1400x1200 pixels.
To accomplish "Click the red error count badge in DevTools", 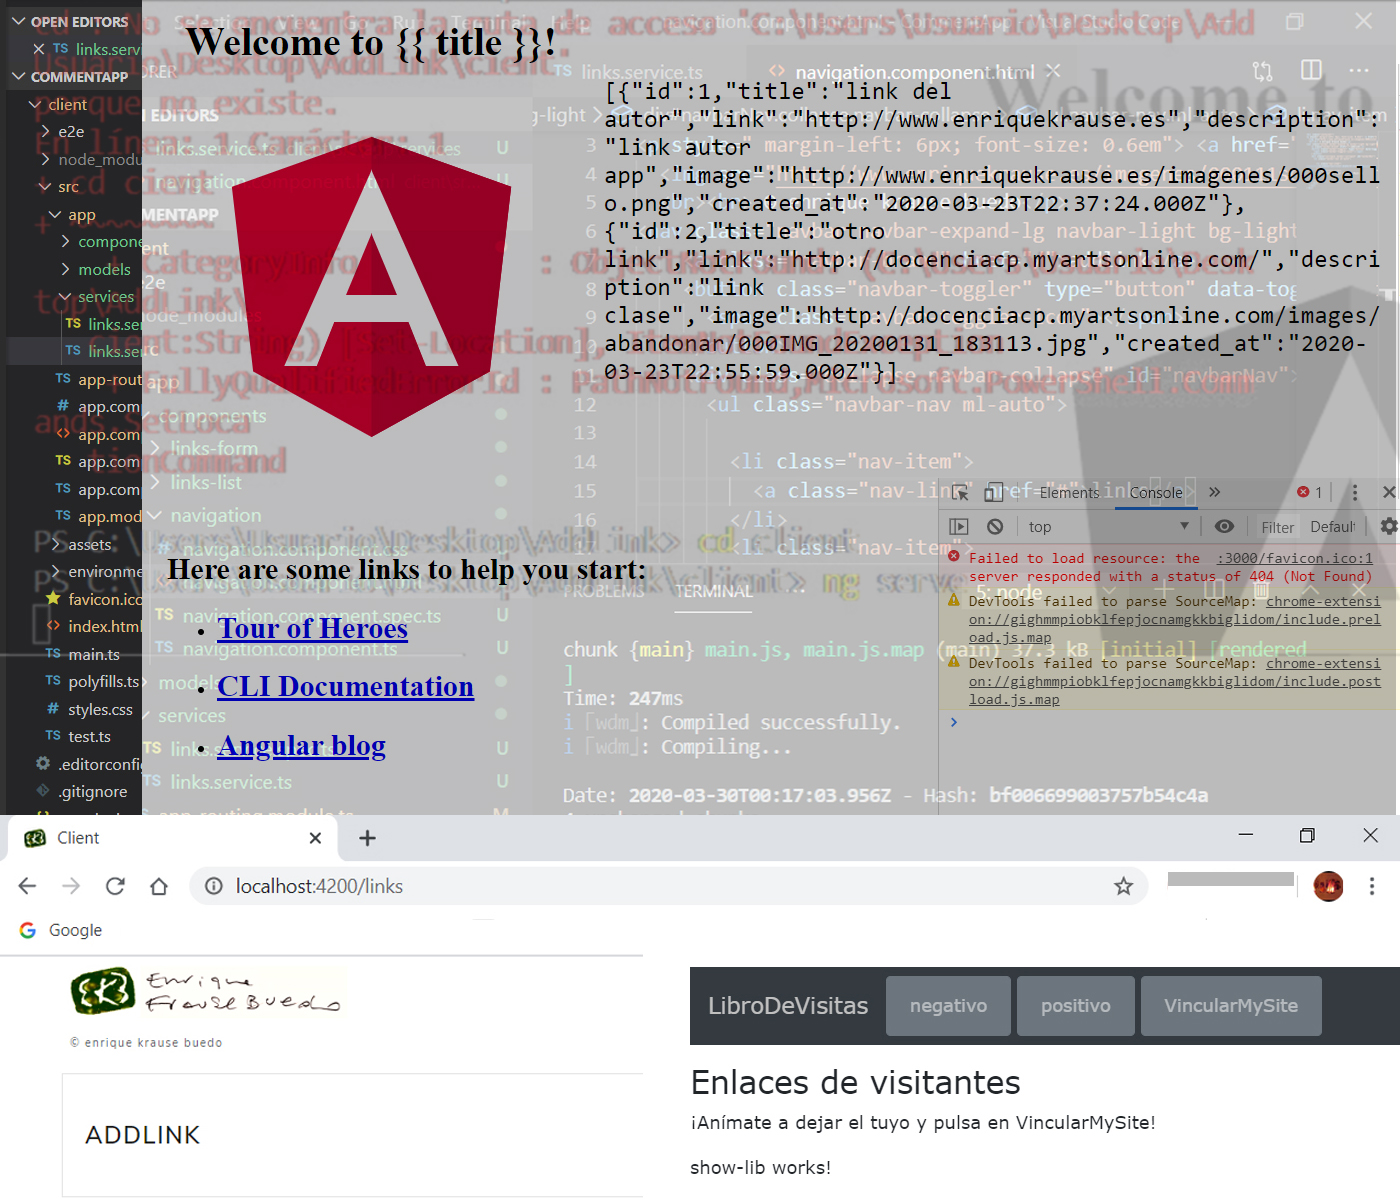I will pyautogui.click(x=1310, y=492).
